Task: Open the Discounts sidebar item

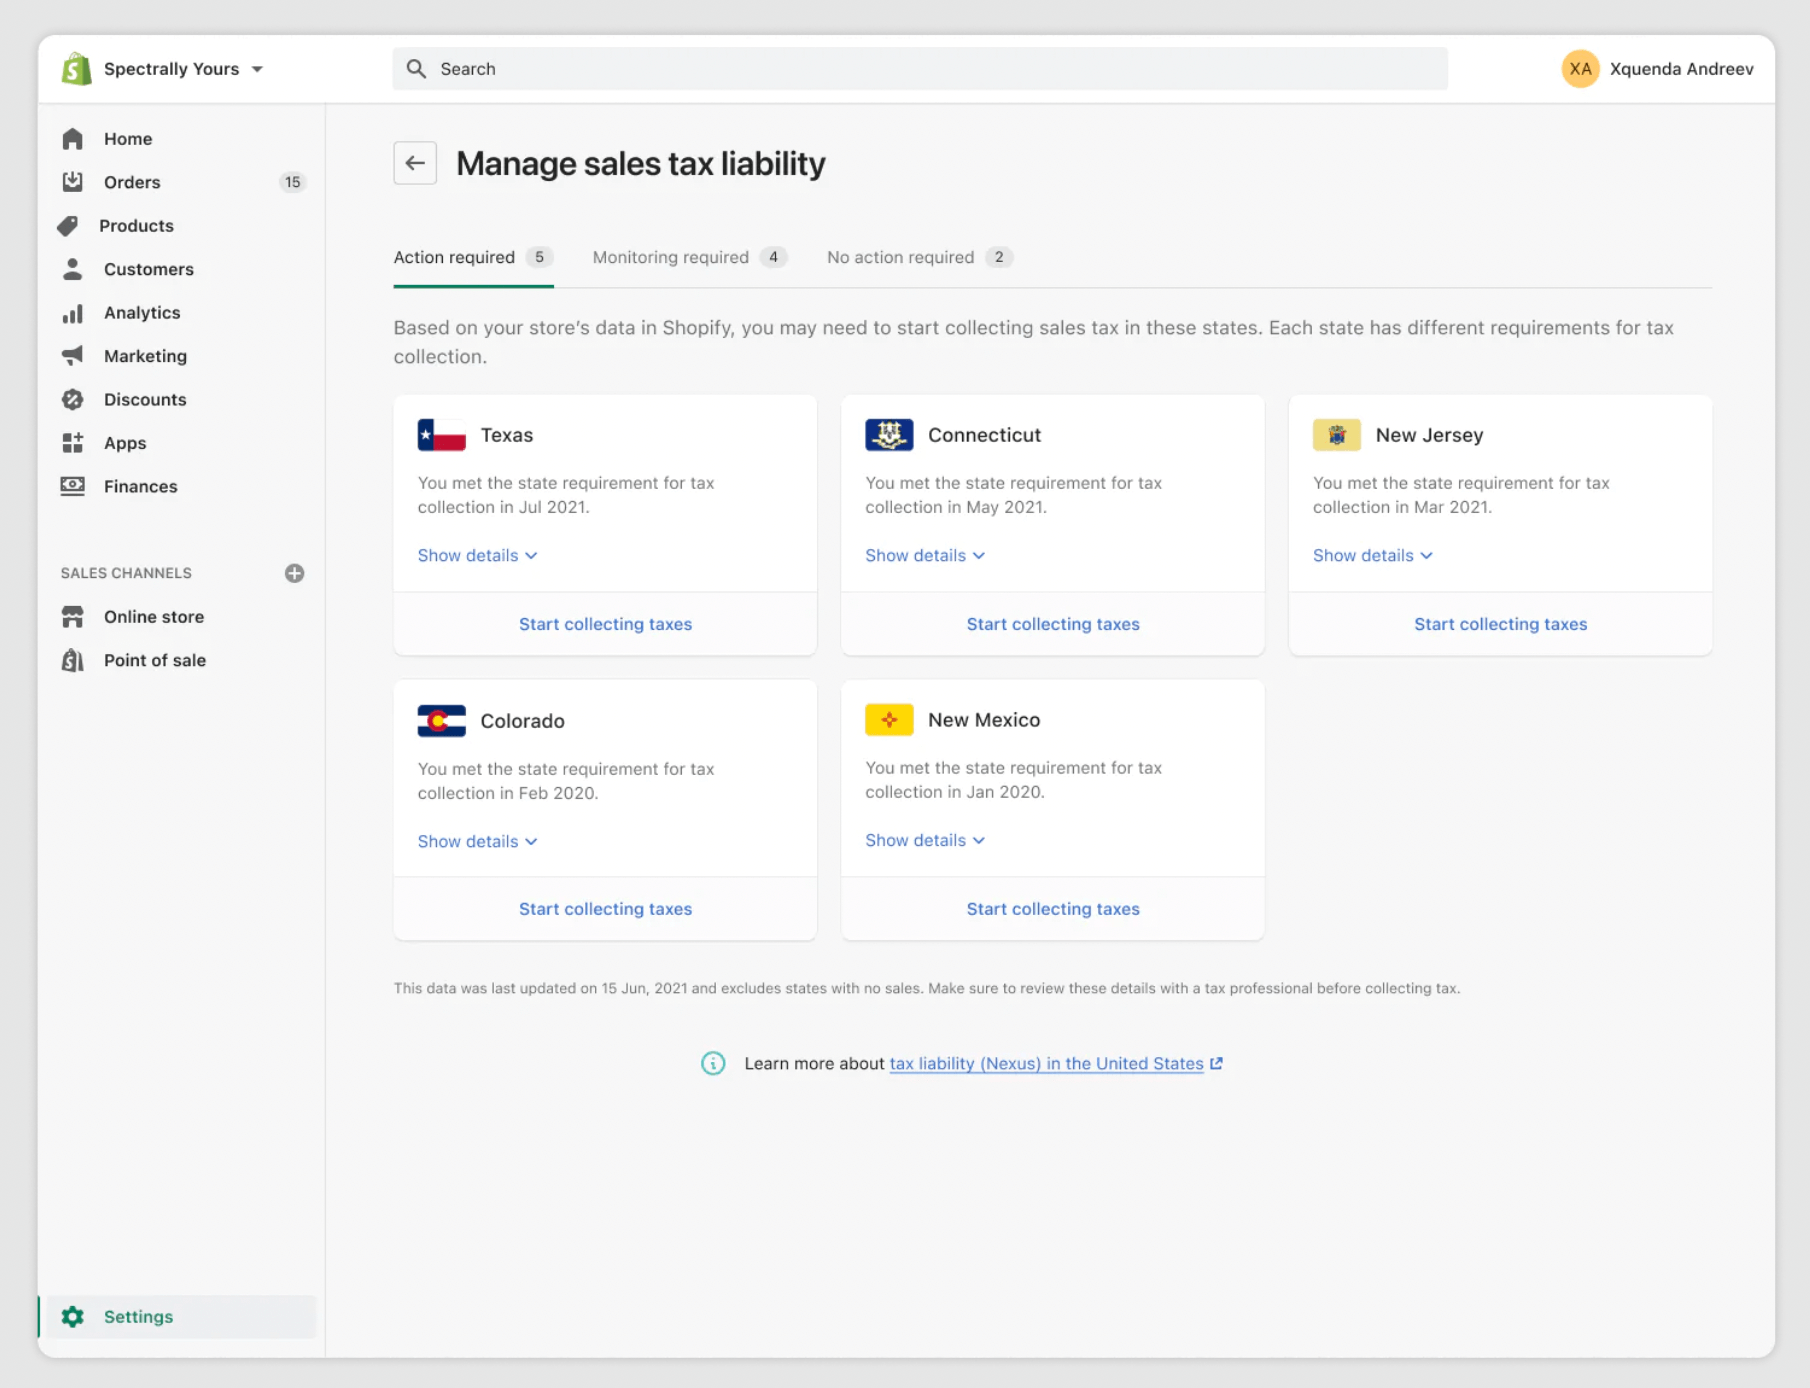Action: (x=144, y=400)
